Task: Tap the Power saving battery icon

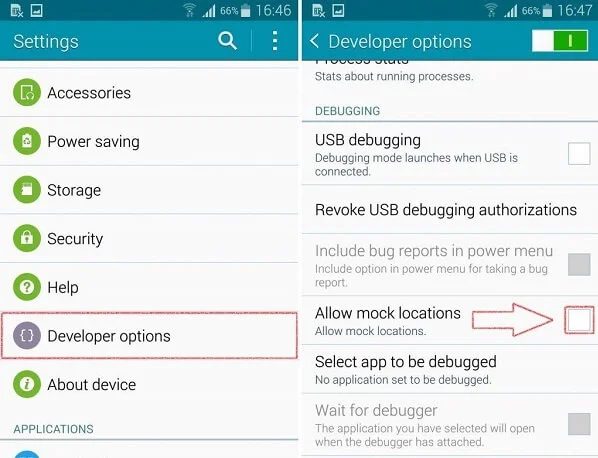Action: coord(27,141)
